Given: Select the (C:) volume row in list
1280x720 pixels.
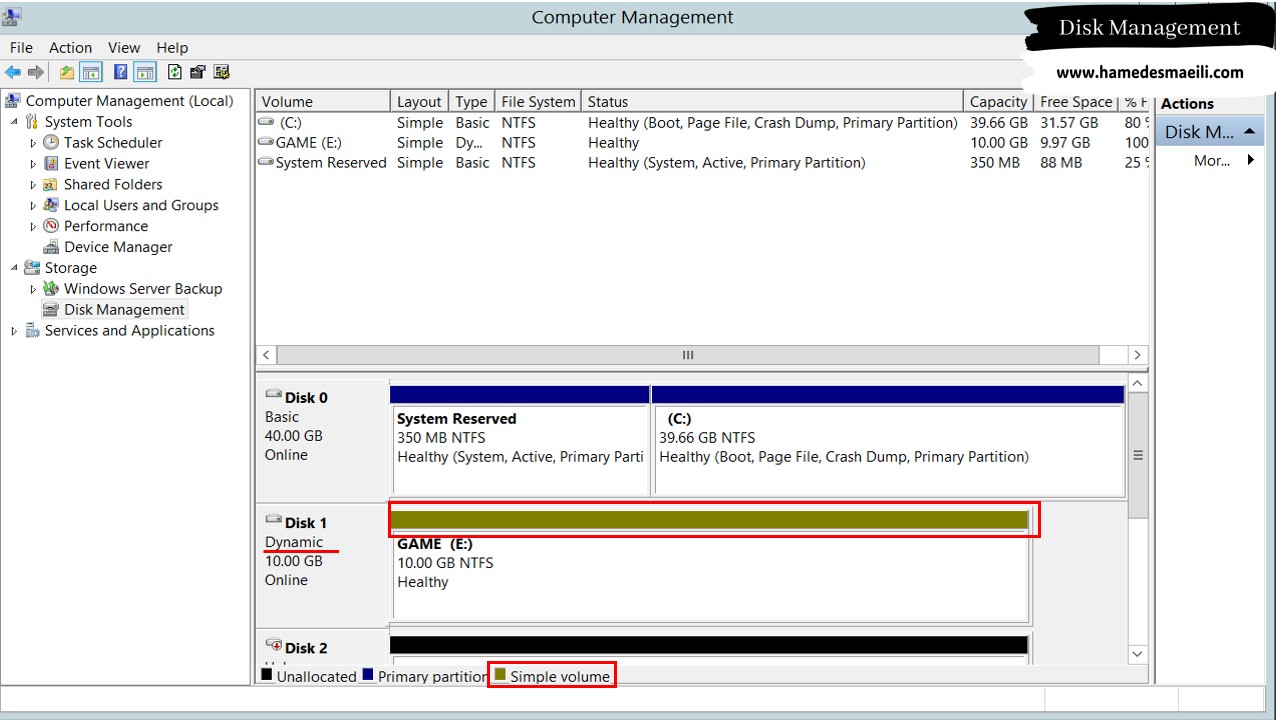Looking at the screenshot, I should 702,122.
